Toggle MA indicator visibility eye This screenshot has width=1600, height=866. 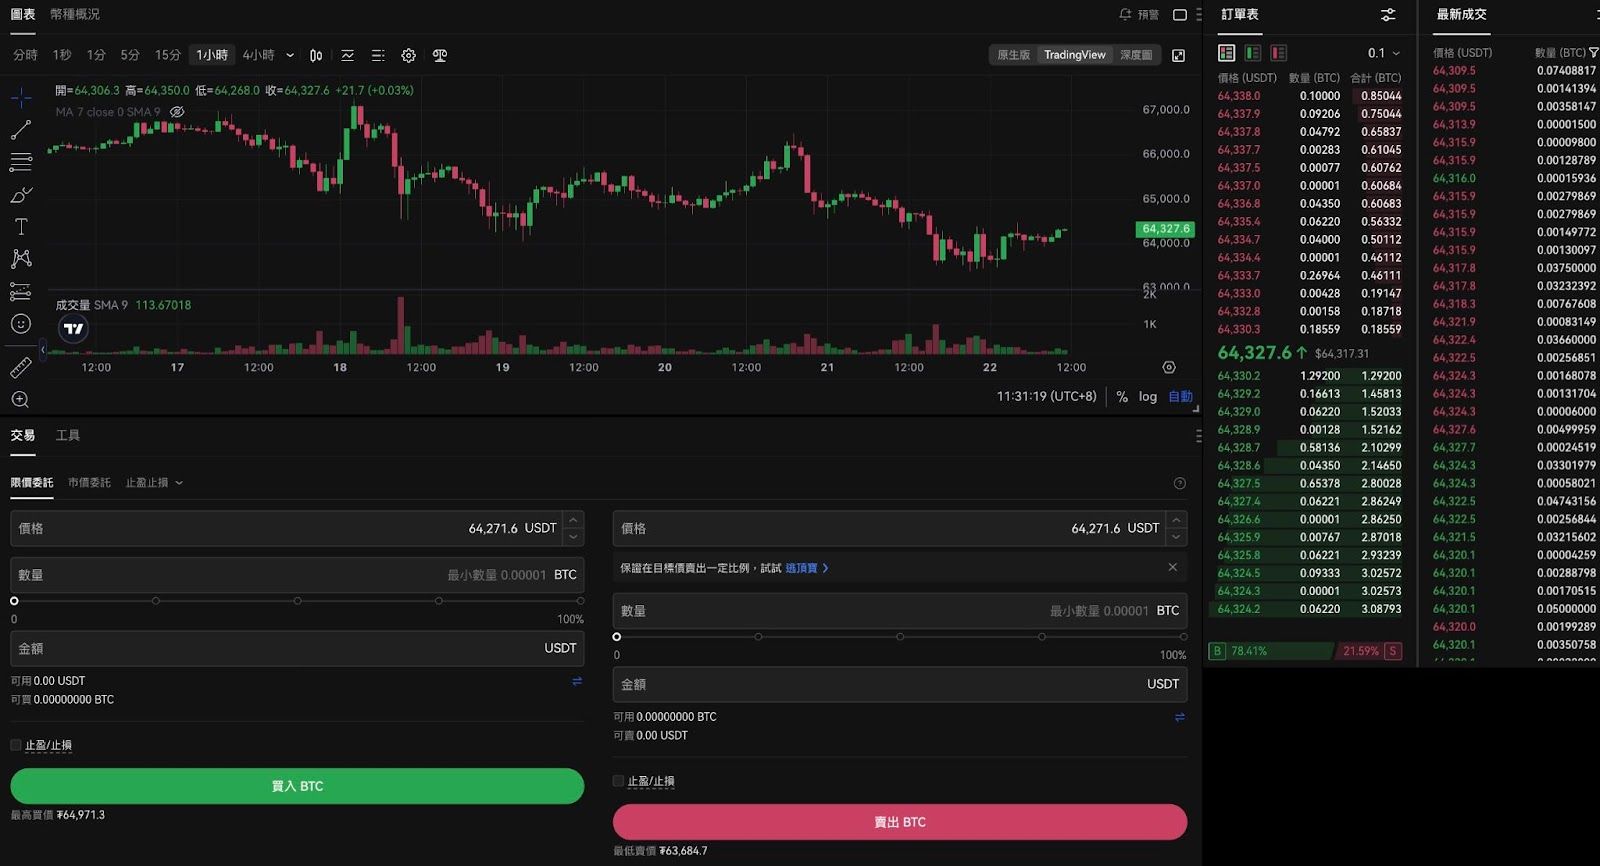[177, 112]
